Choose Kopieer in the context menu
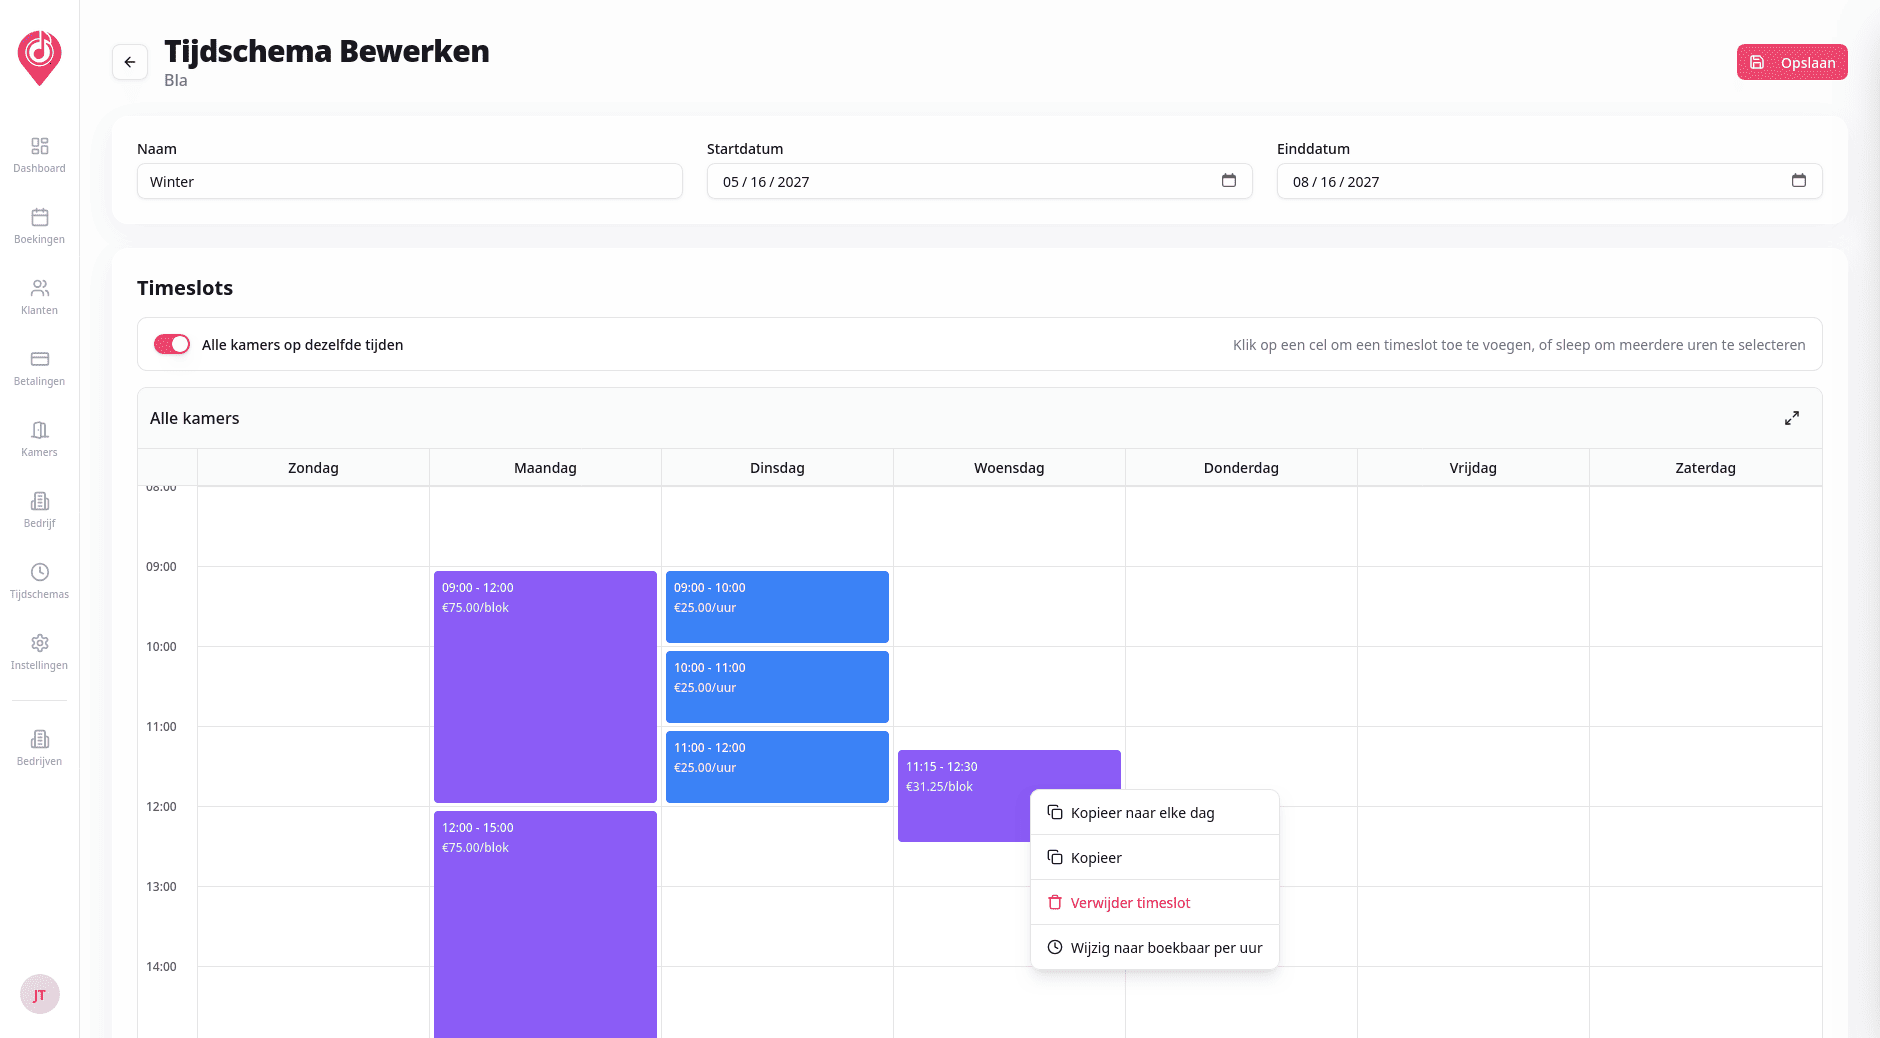The height and width of the screenshot is (1038, 1880). pyautogui.click(x=1155, y=857)
